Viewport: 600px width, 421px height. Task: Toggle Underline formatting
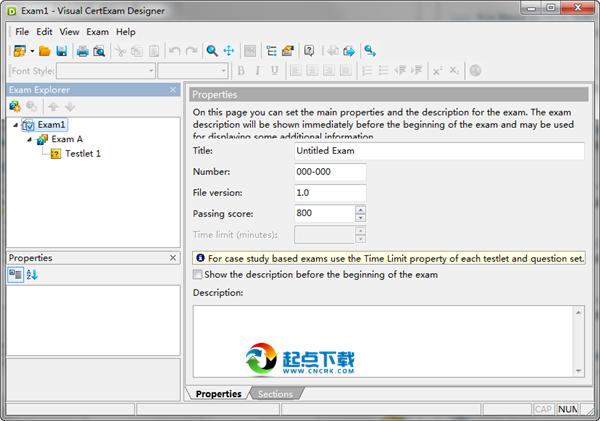click(x=274, y=71)
